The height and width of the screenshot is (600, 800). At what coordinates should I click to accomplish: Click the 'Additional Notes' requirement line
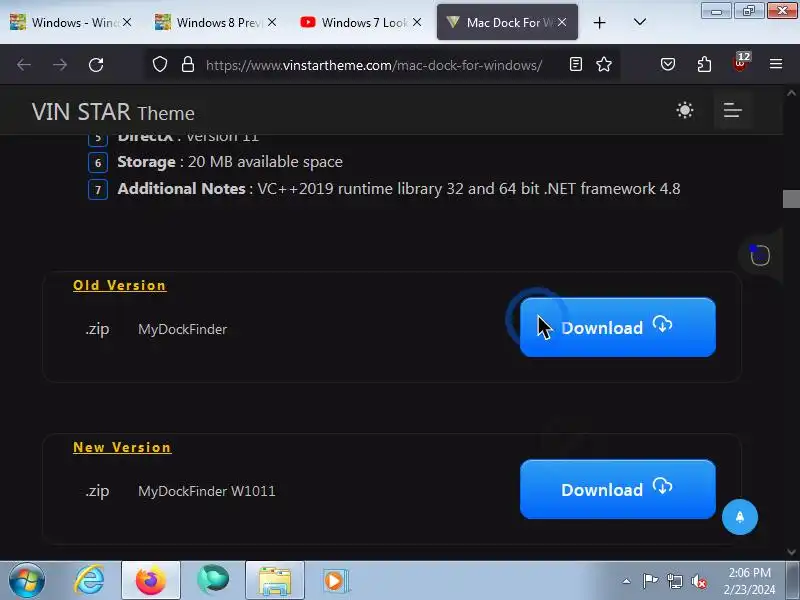pyautogui.click(x=398, y=189)
